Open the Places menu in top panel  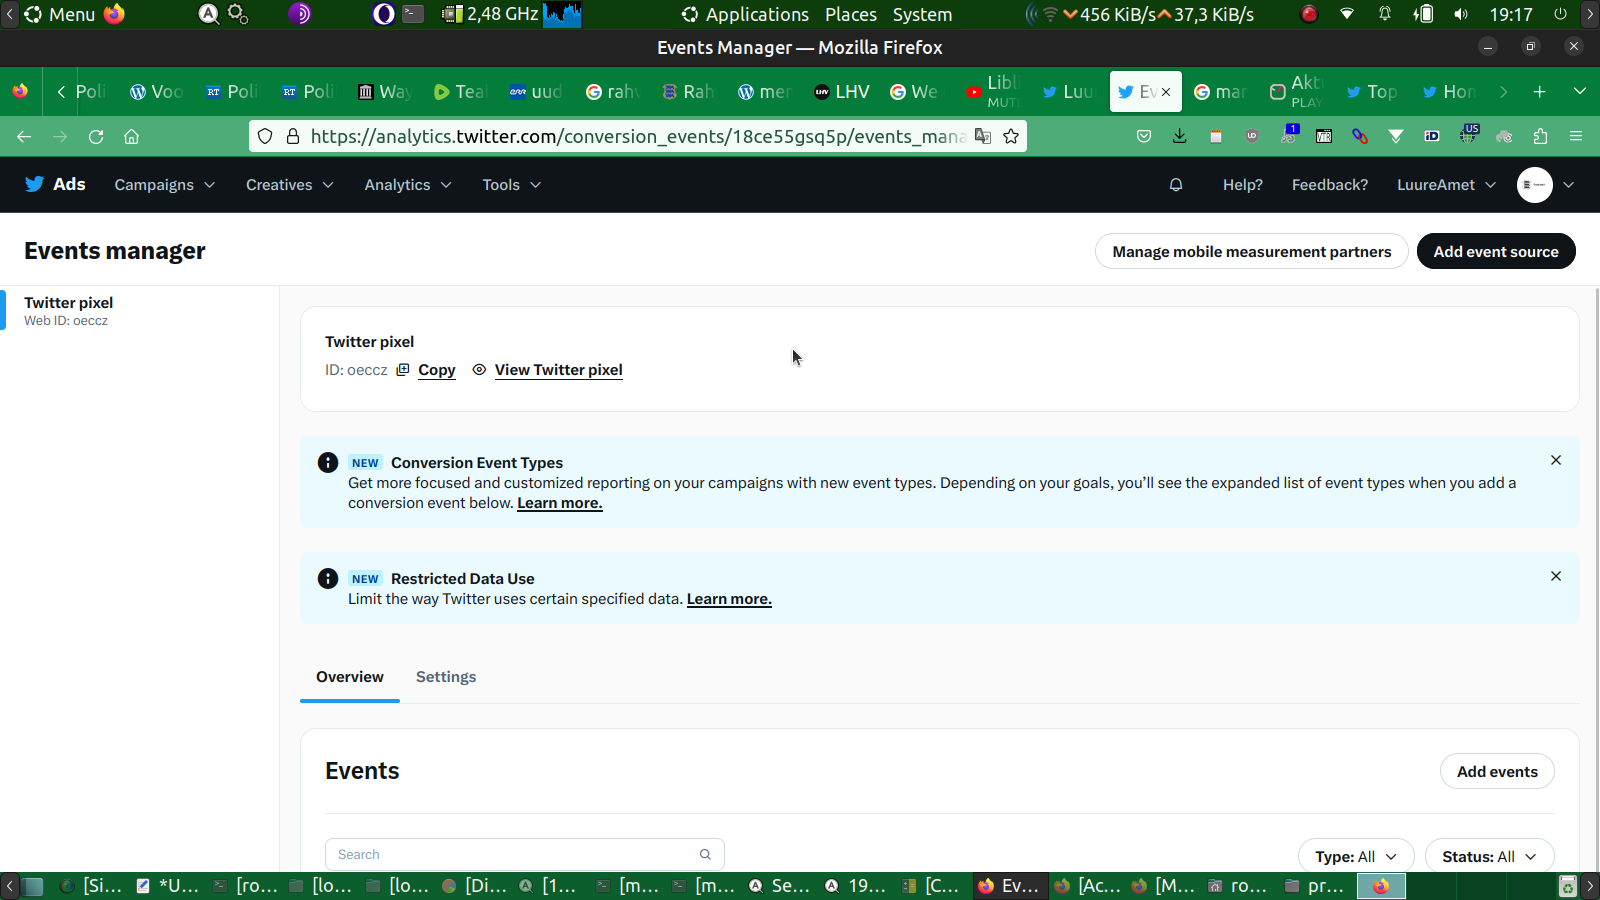851,14
